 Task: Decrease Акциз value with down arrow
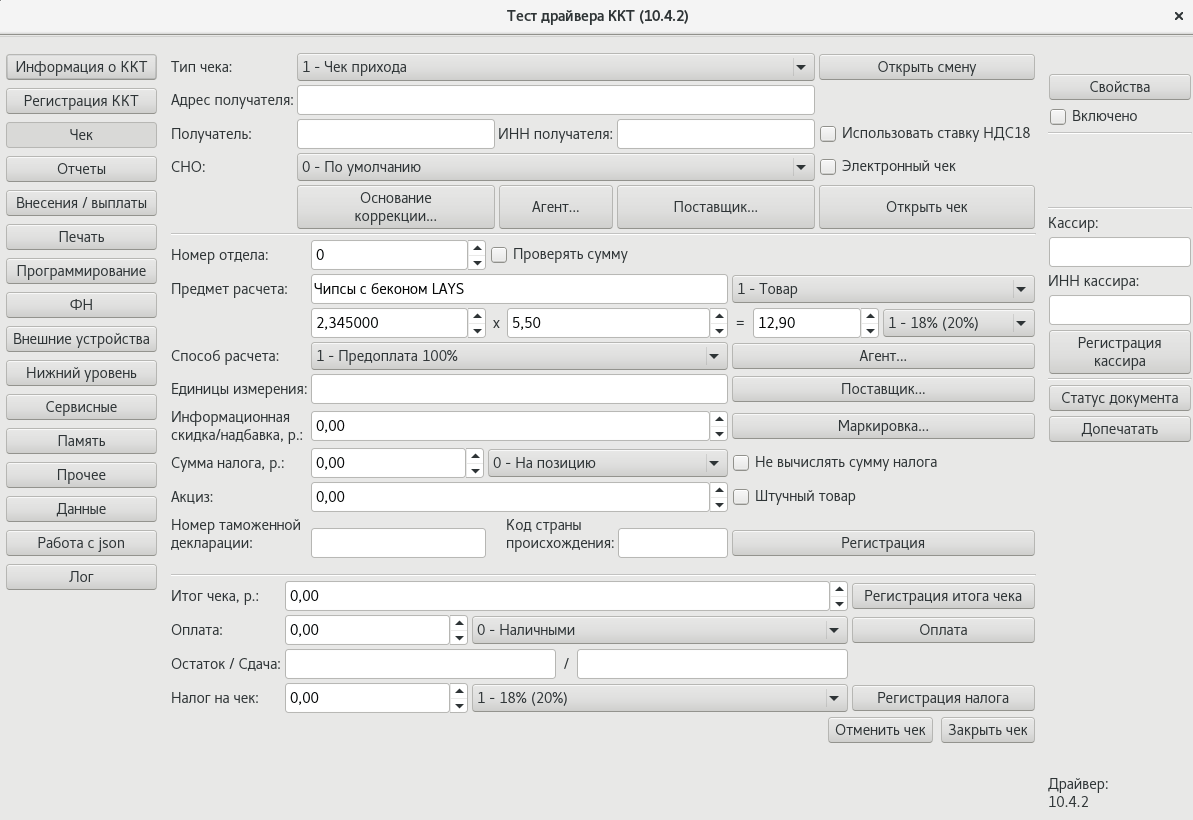click(718, 504)
